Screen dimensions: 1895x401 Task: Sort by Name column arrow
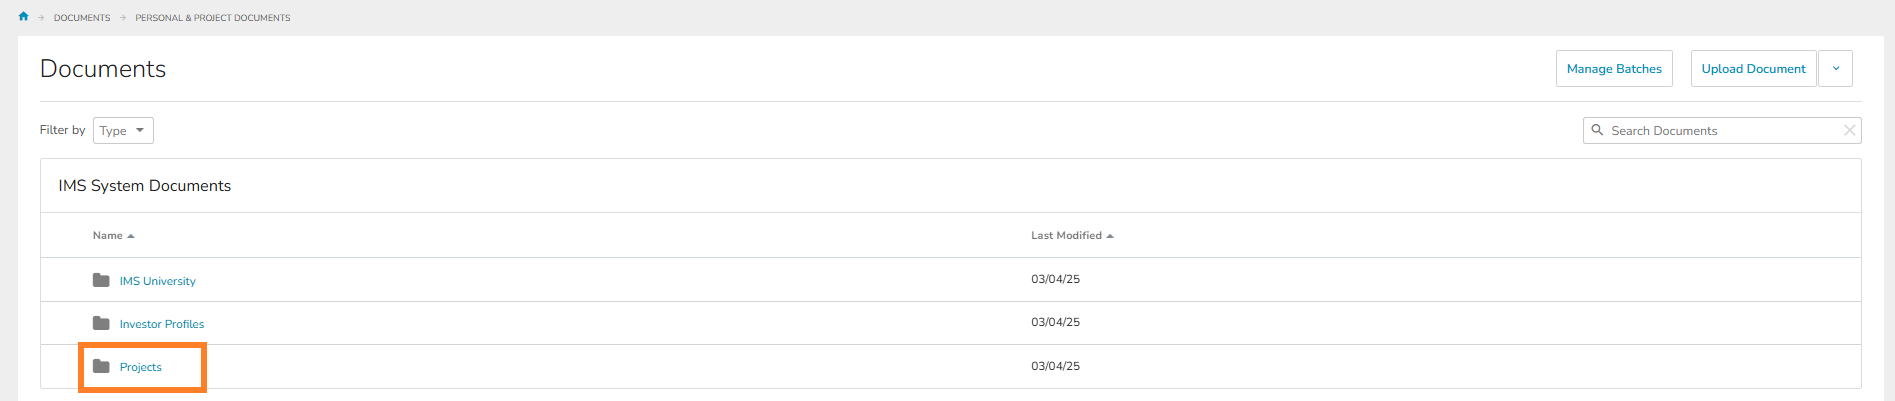131,236
